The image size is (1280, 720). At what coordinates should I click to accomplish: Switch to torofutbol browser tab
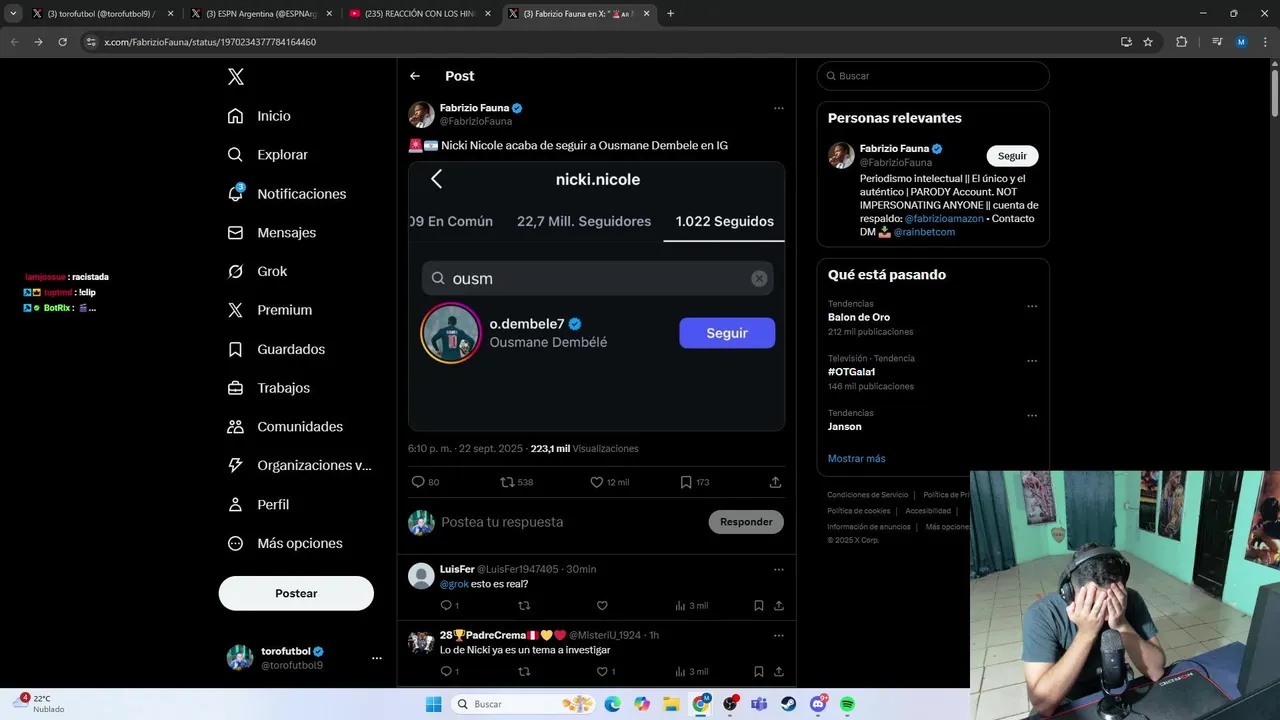[x=101, y=14]
